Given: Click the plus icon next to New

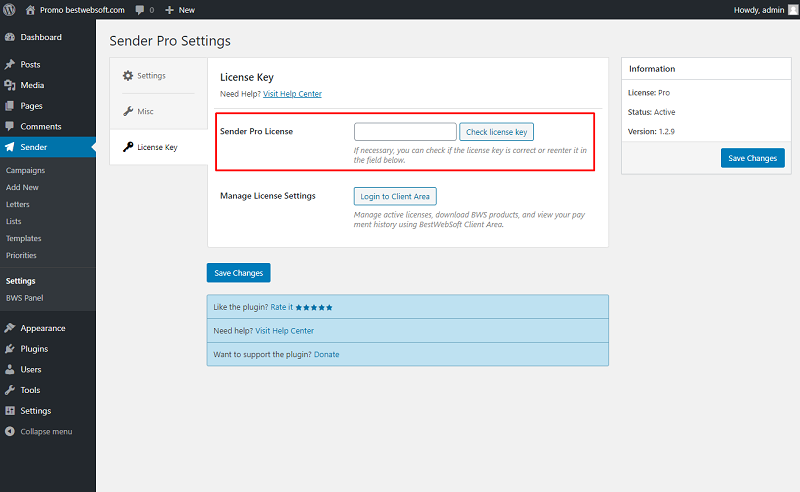Looking at the screenshot, I should [170, 10].
